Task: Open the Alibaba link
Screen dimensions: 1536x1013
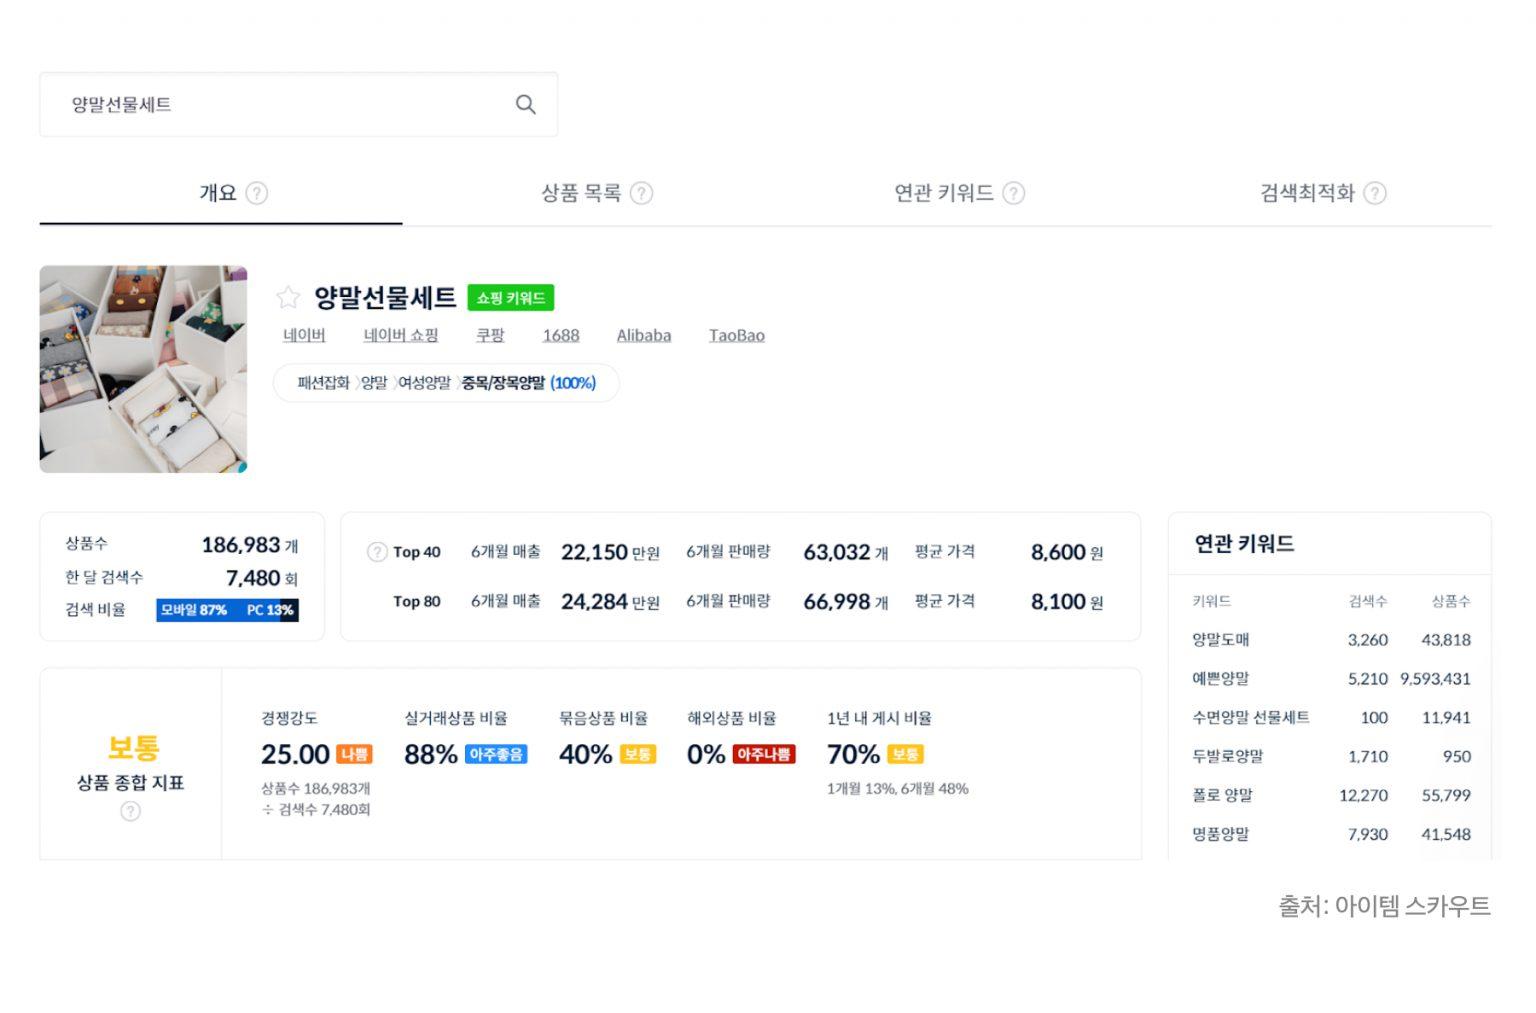Action: [x=643, y=336]
